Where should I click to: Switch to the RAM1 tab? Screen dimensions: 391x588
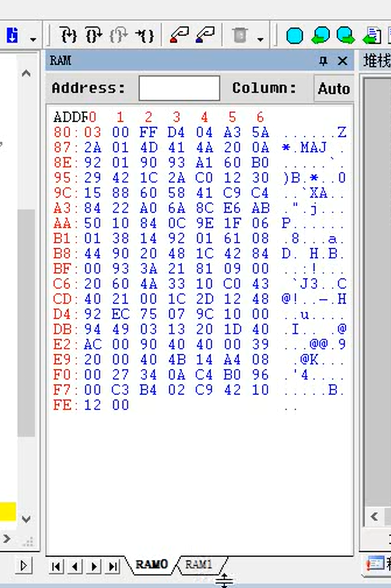coord(199,564)
